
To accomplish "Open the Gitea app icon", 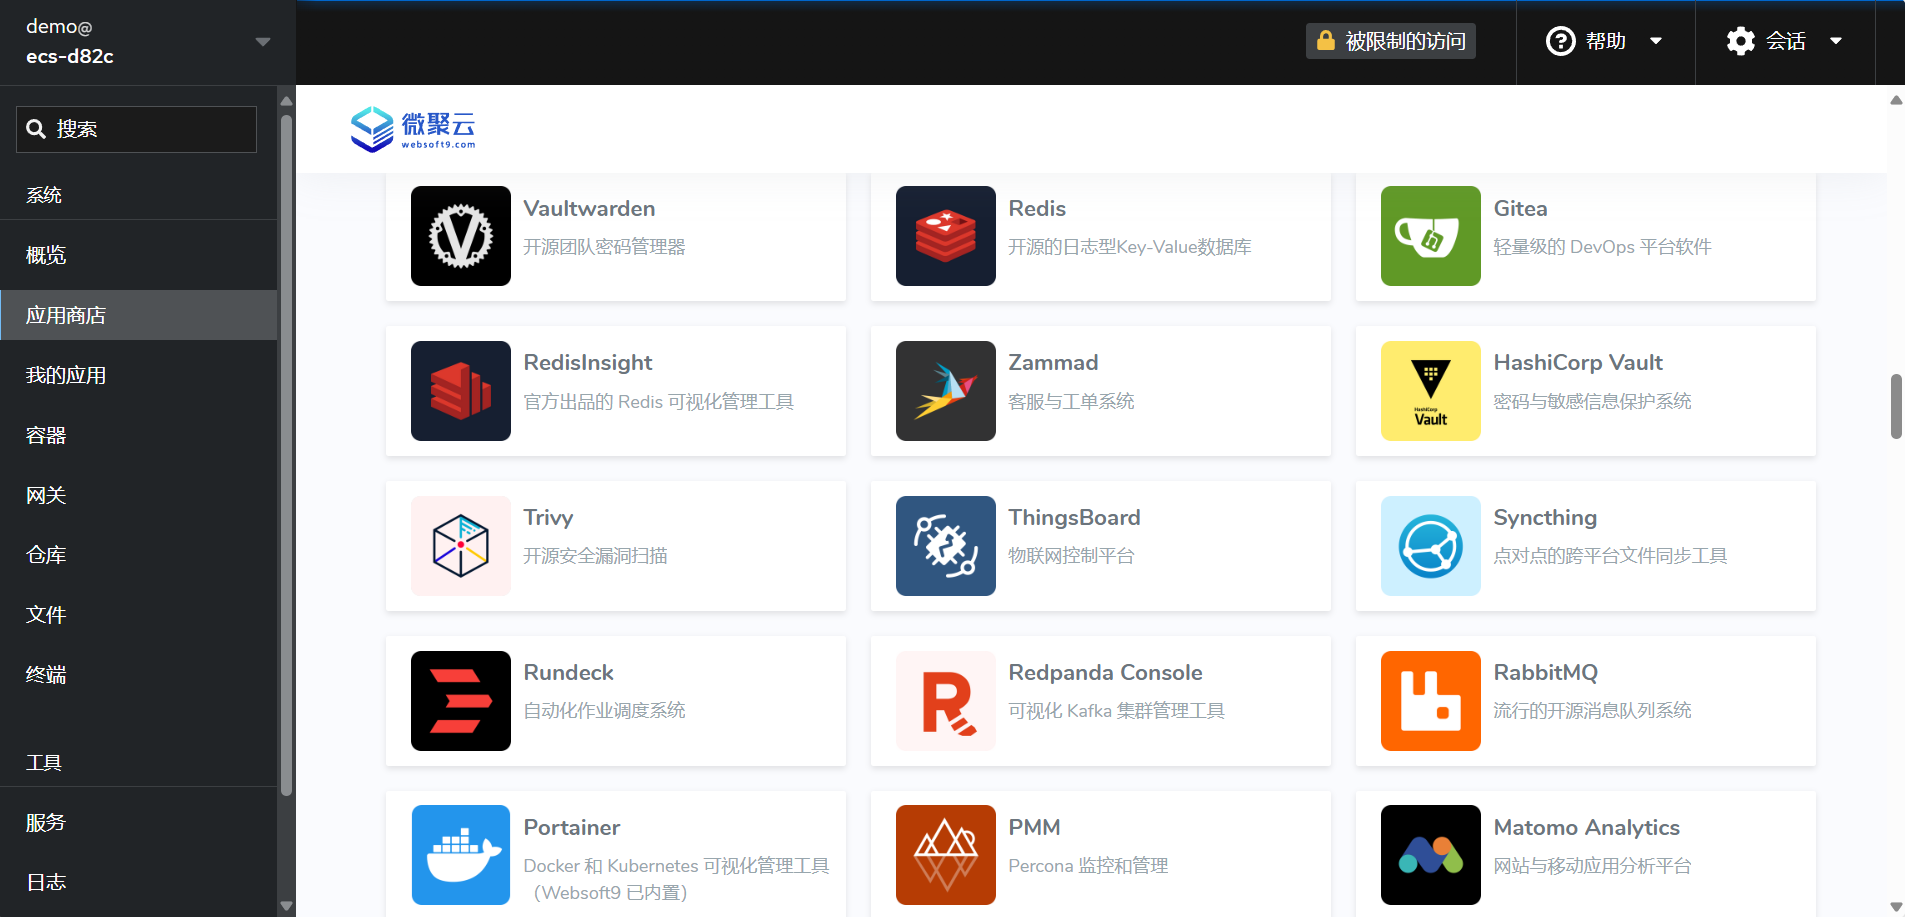I will (x=1431, y=236).
